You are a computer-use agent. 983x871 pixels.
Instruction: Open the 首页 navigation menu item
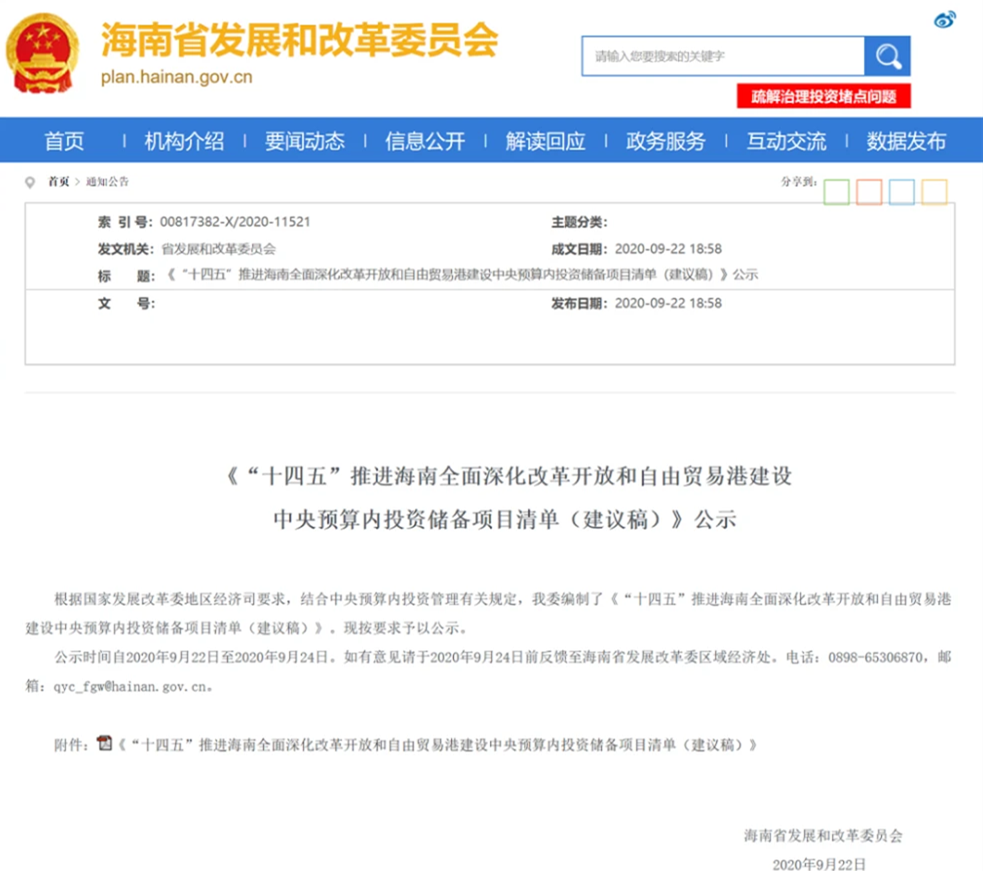pyautogui.click(x=64, y=141)
